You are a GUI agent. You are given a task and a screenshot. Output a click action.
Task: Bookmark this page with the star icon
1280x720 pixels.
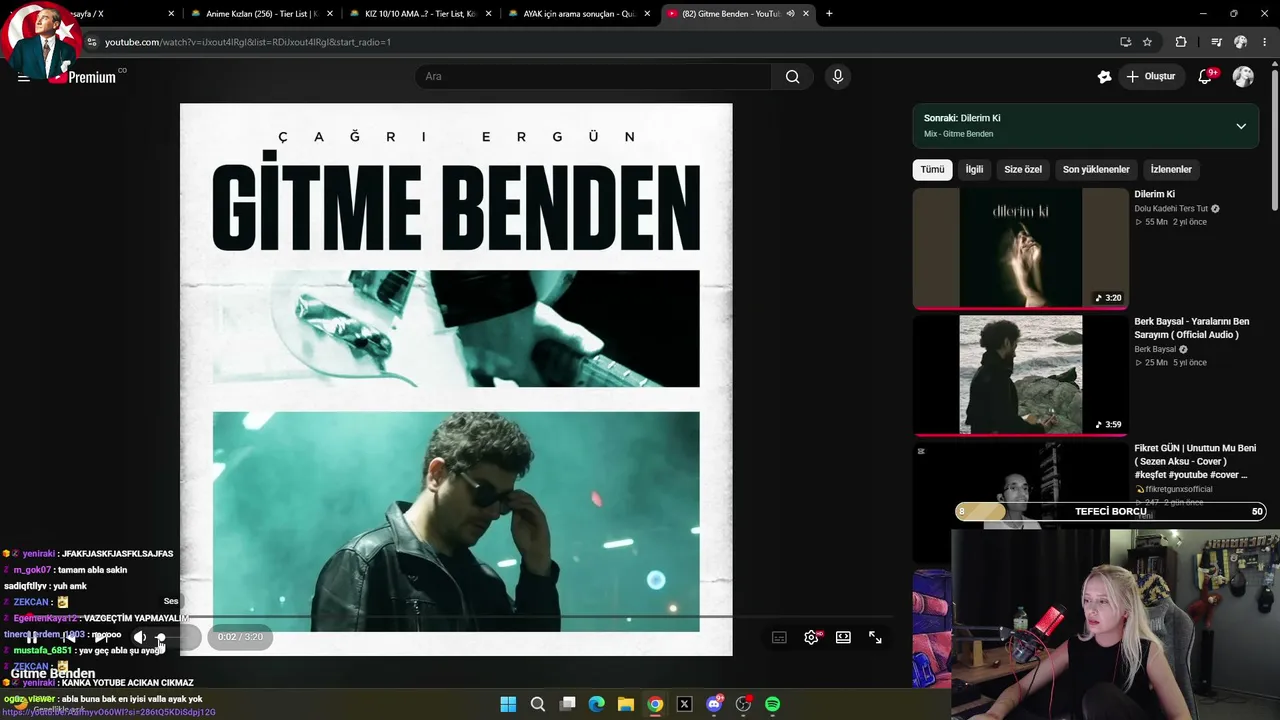(x=1147, y=42)
